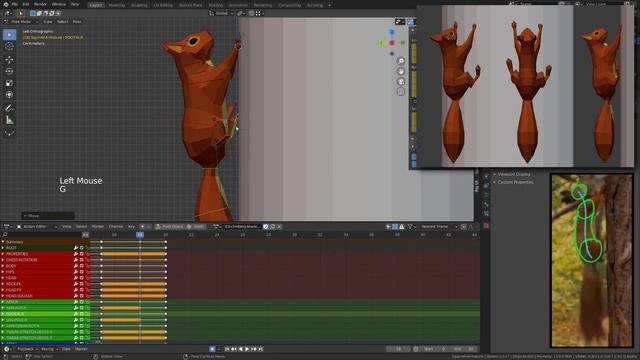The image size is (640, 360).
Task: Toggle the fake user shield for action
Action: pyautogui.click(x=266, y=227)
